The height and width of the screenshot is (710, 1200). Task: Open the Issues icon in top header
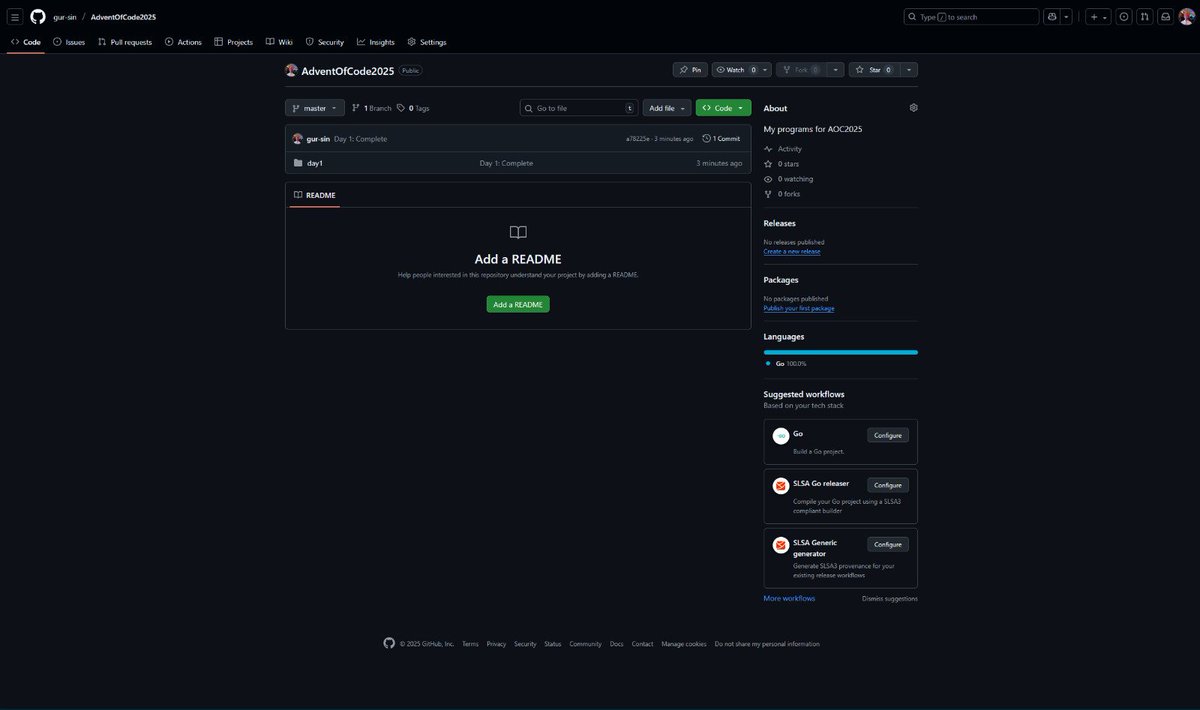(x=1124, y=17)
